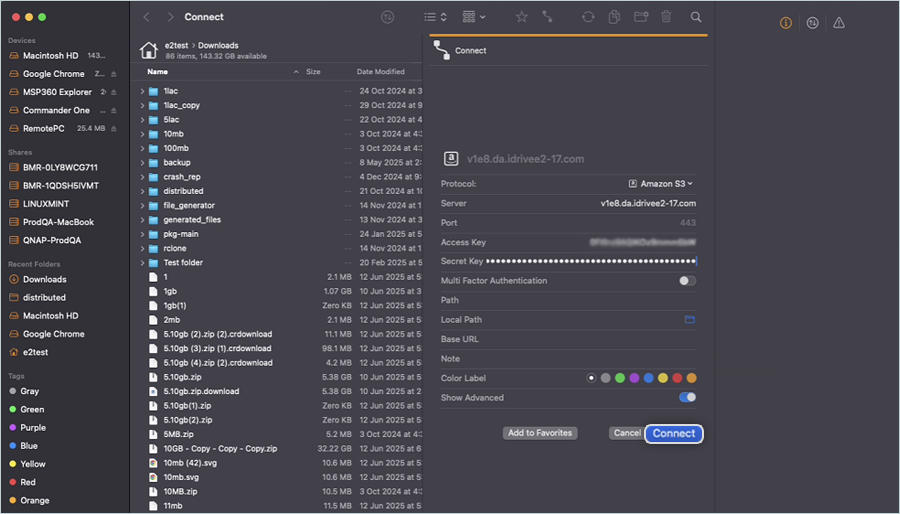Open the list view mode dropdown
Viewport: 900px width, 514px height.
434,17
